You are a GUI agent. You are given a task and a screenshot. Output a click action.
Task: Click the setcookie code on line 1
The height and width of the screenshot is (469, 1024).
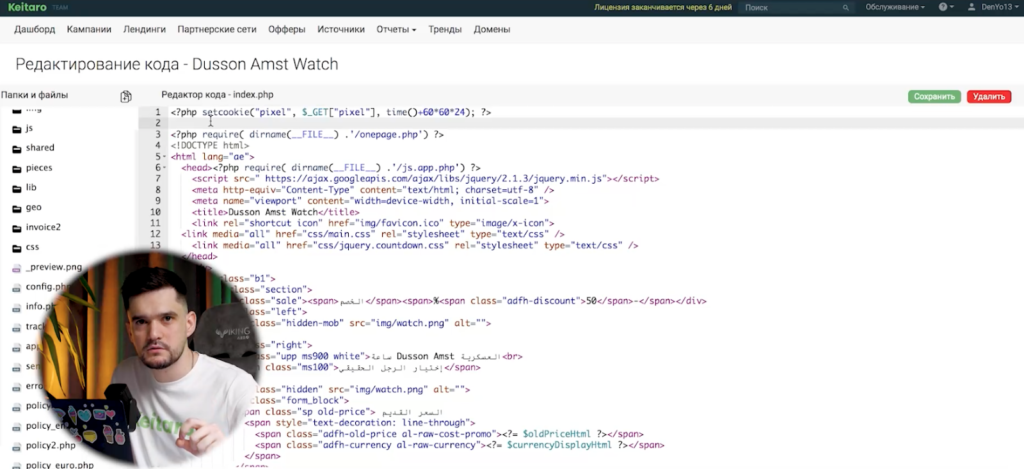click(331, 112)
